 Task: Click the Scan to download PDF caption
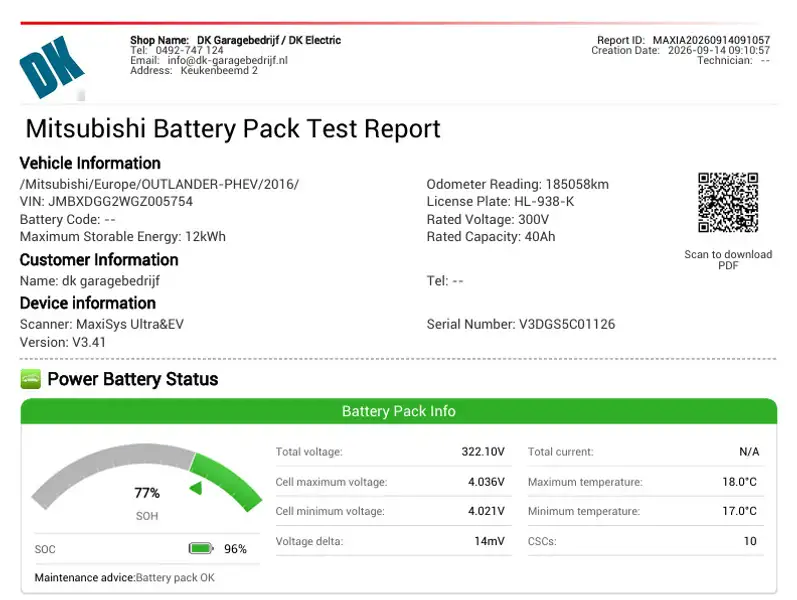728,259
